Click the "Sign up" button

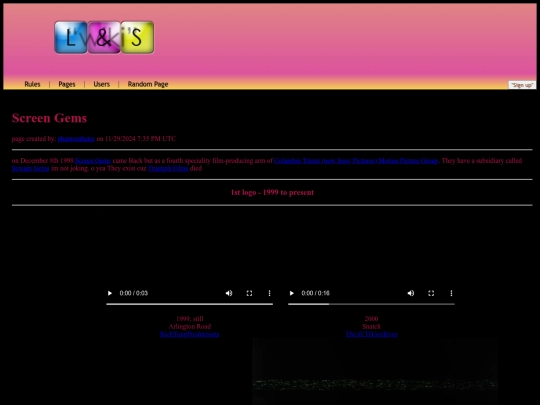click(x=522, y=85)
